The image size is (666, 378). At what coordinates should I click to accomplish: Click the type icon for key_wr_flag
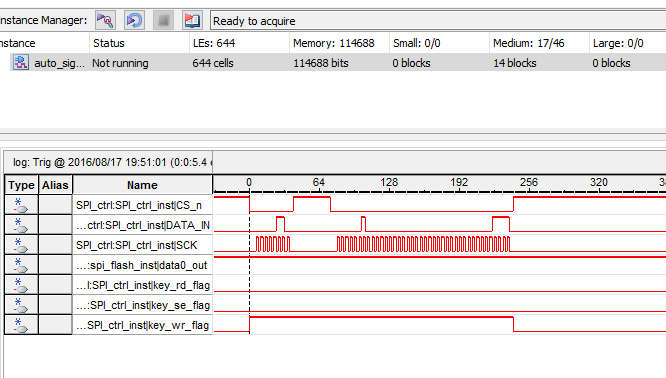point(21,324)
